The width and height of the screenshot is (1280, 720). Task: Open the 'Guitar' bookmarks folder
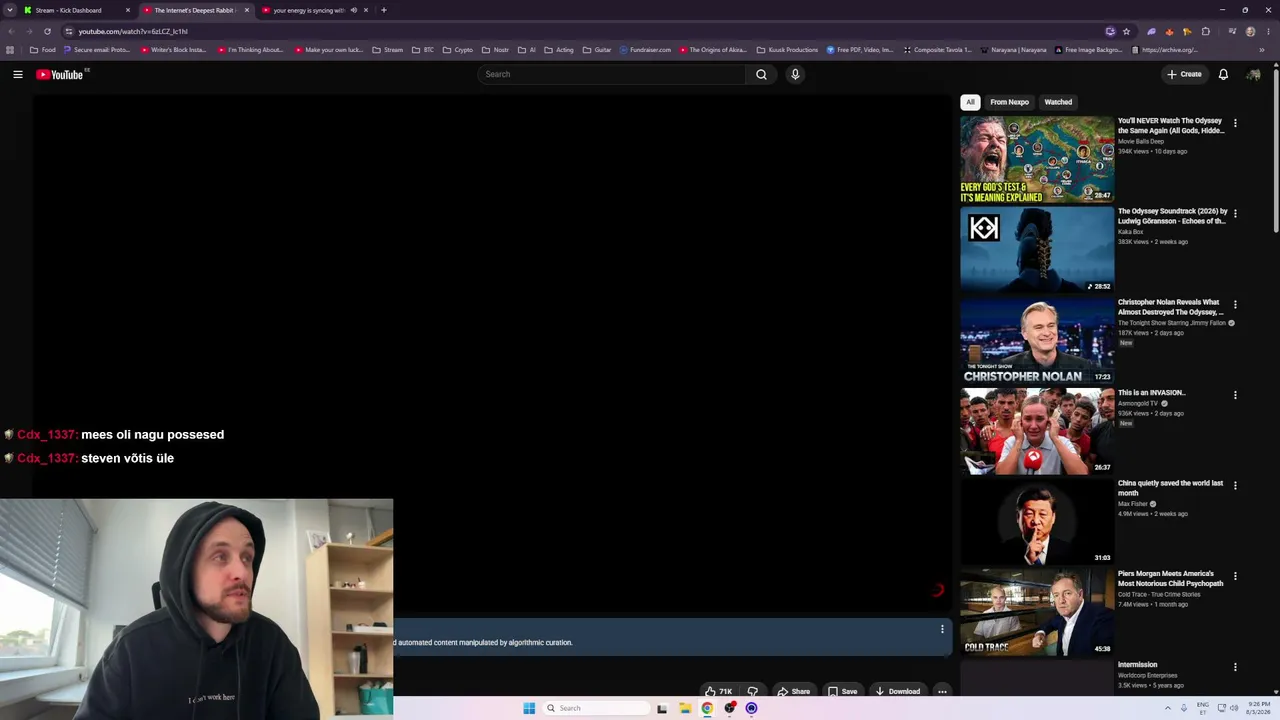click(597, 50)
